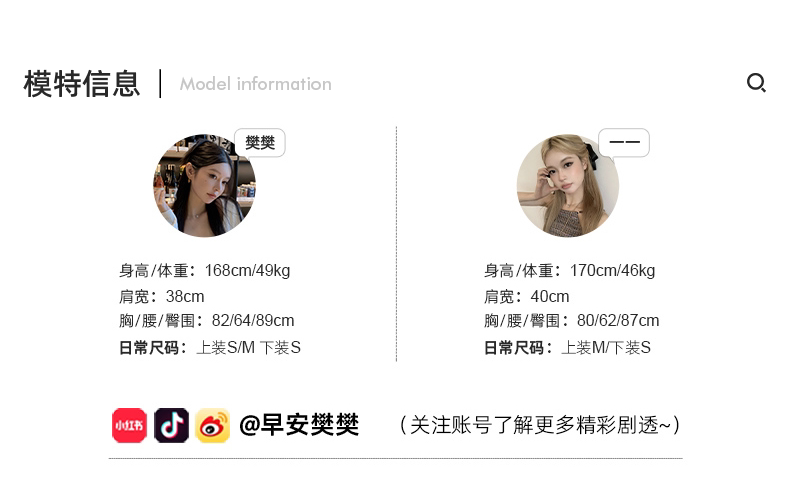Open the Xiaohongshu red app icon
790x498 pixels.
coord(129,425)
